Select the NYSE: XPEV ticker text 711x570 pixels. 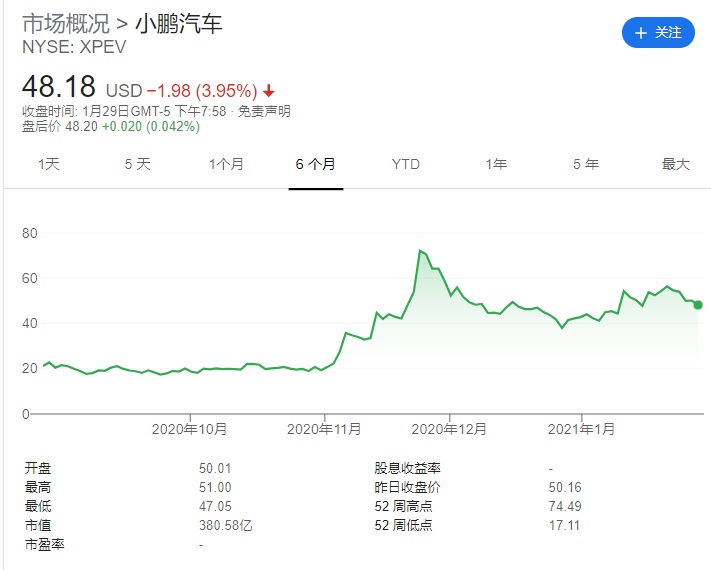(74, 47)
